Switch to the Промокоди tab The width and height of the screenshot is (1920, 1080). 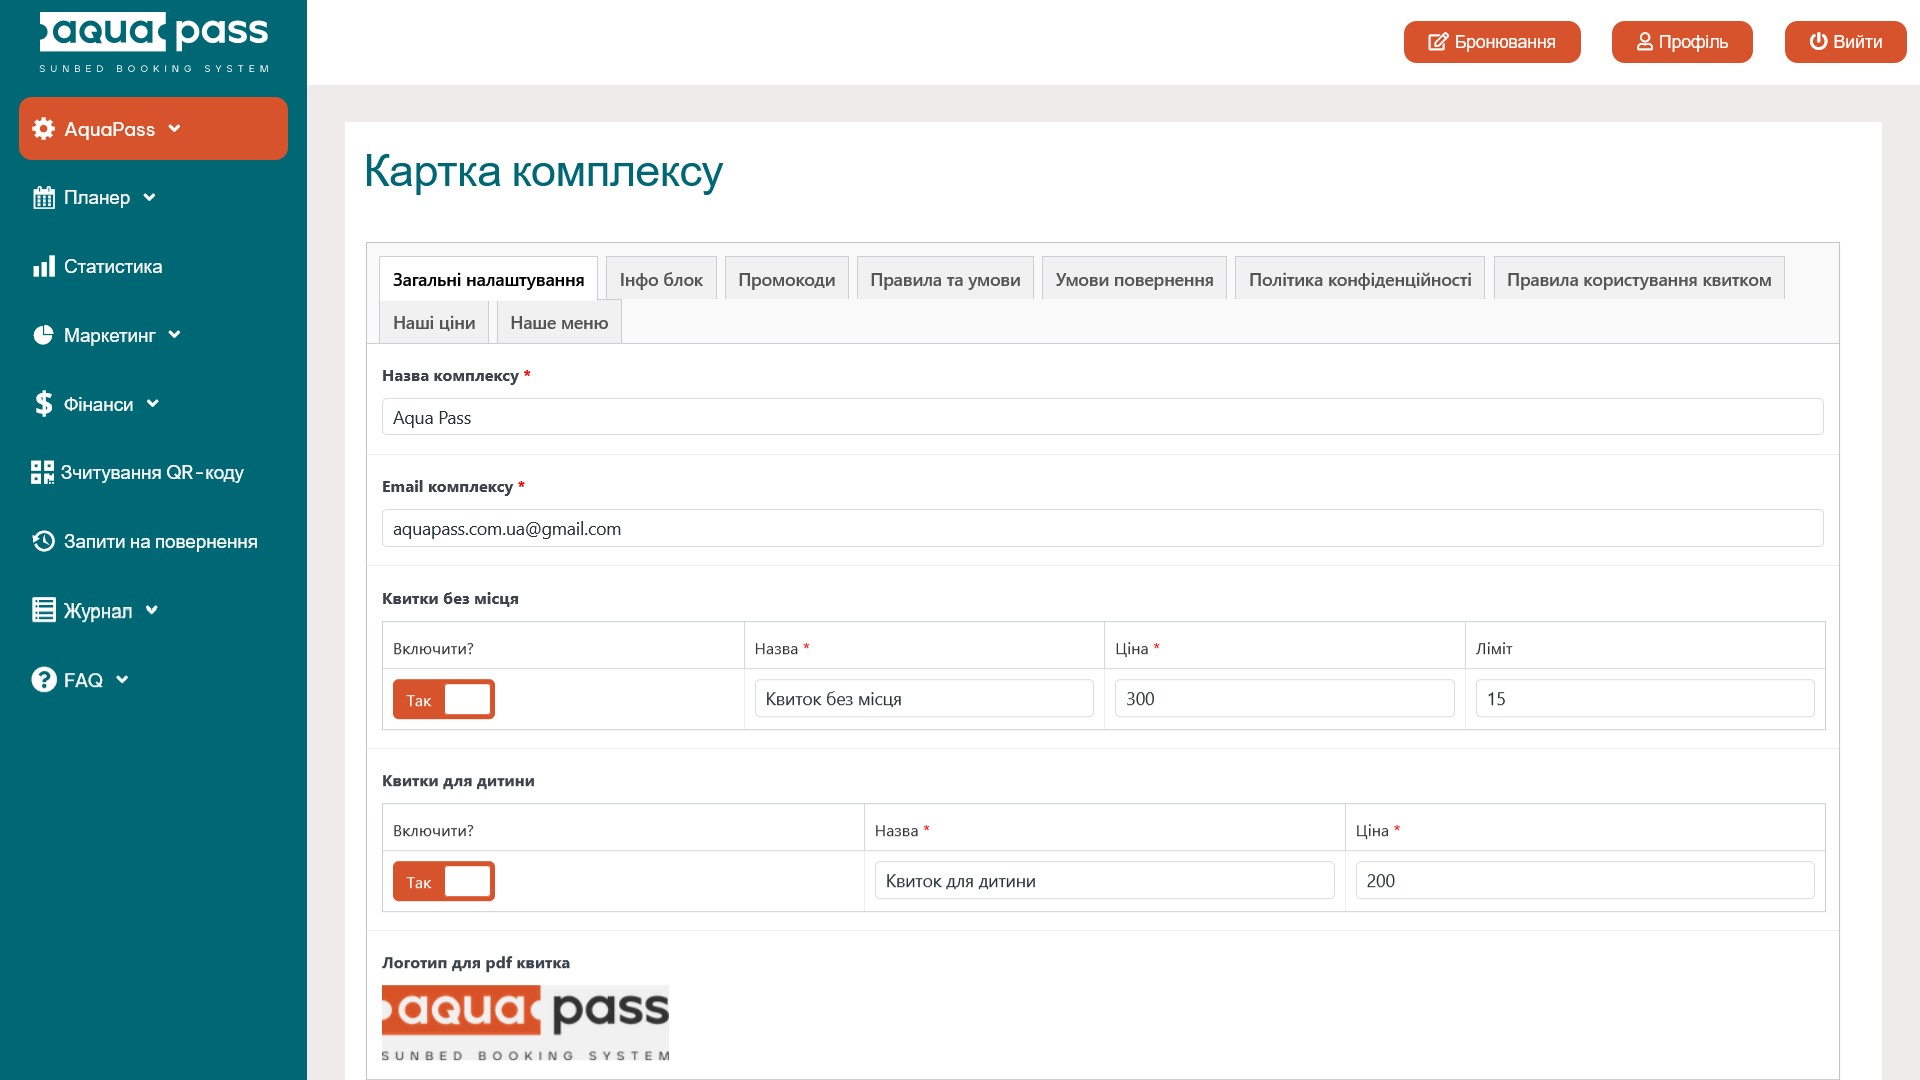click(x=786, y=279)
